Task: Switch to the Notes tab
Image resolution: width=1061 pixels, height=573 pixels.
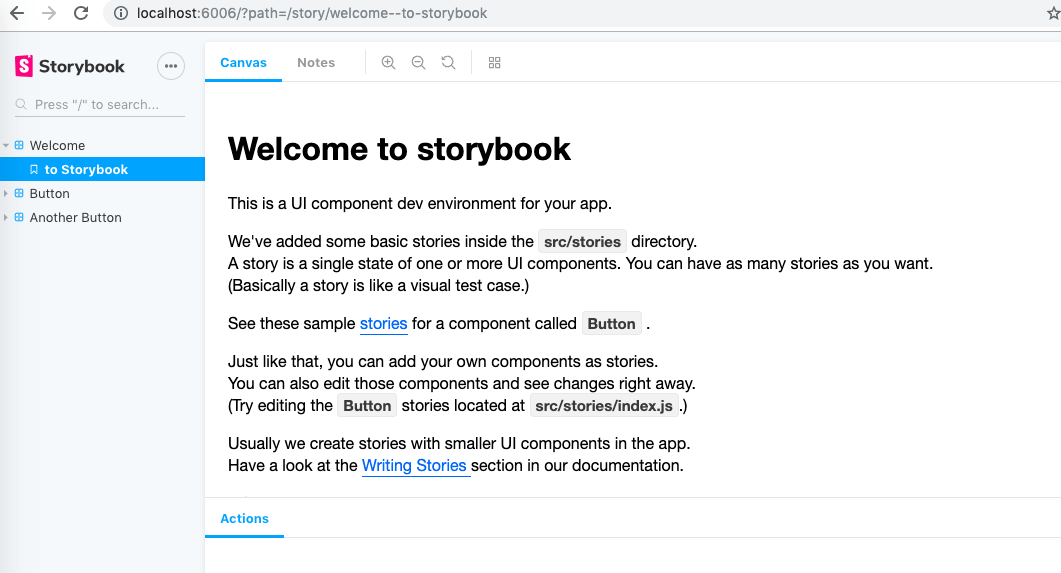Action: pyautogui.click(x=316, y=62)
